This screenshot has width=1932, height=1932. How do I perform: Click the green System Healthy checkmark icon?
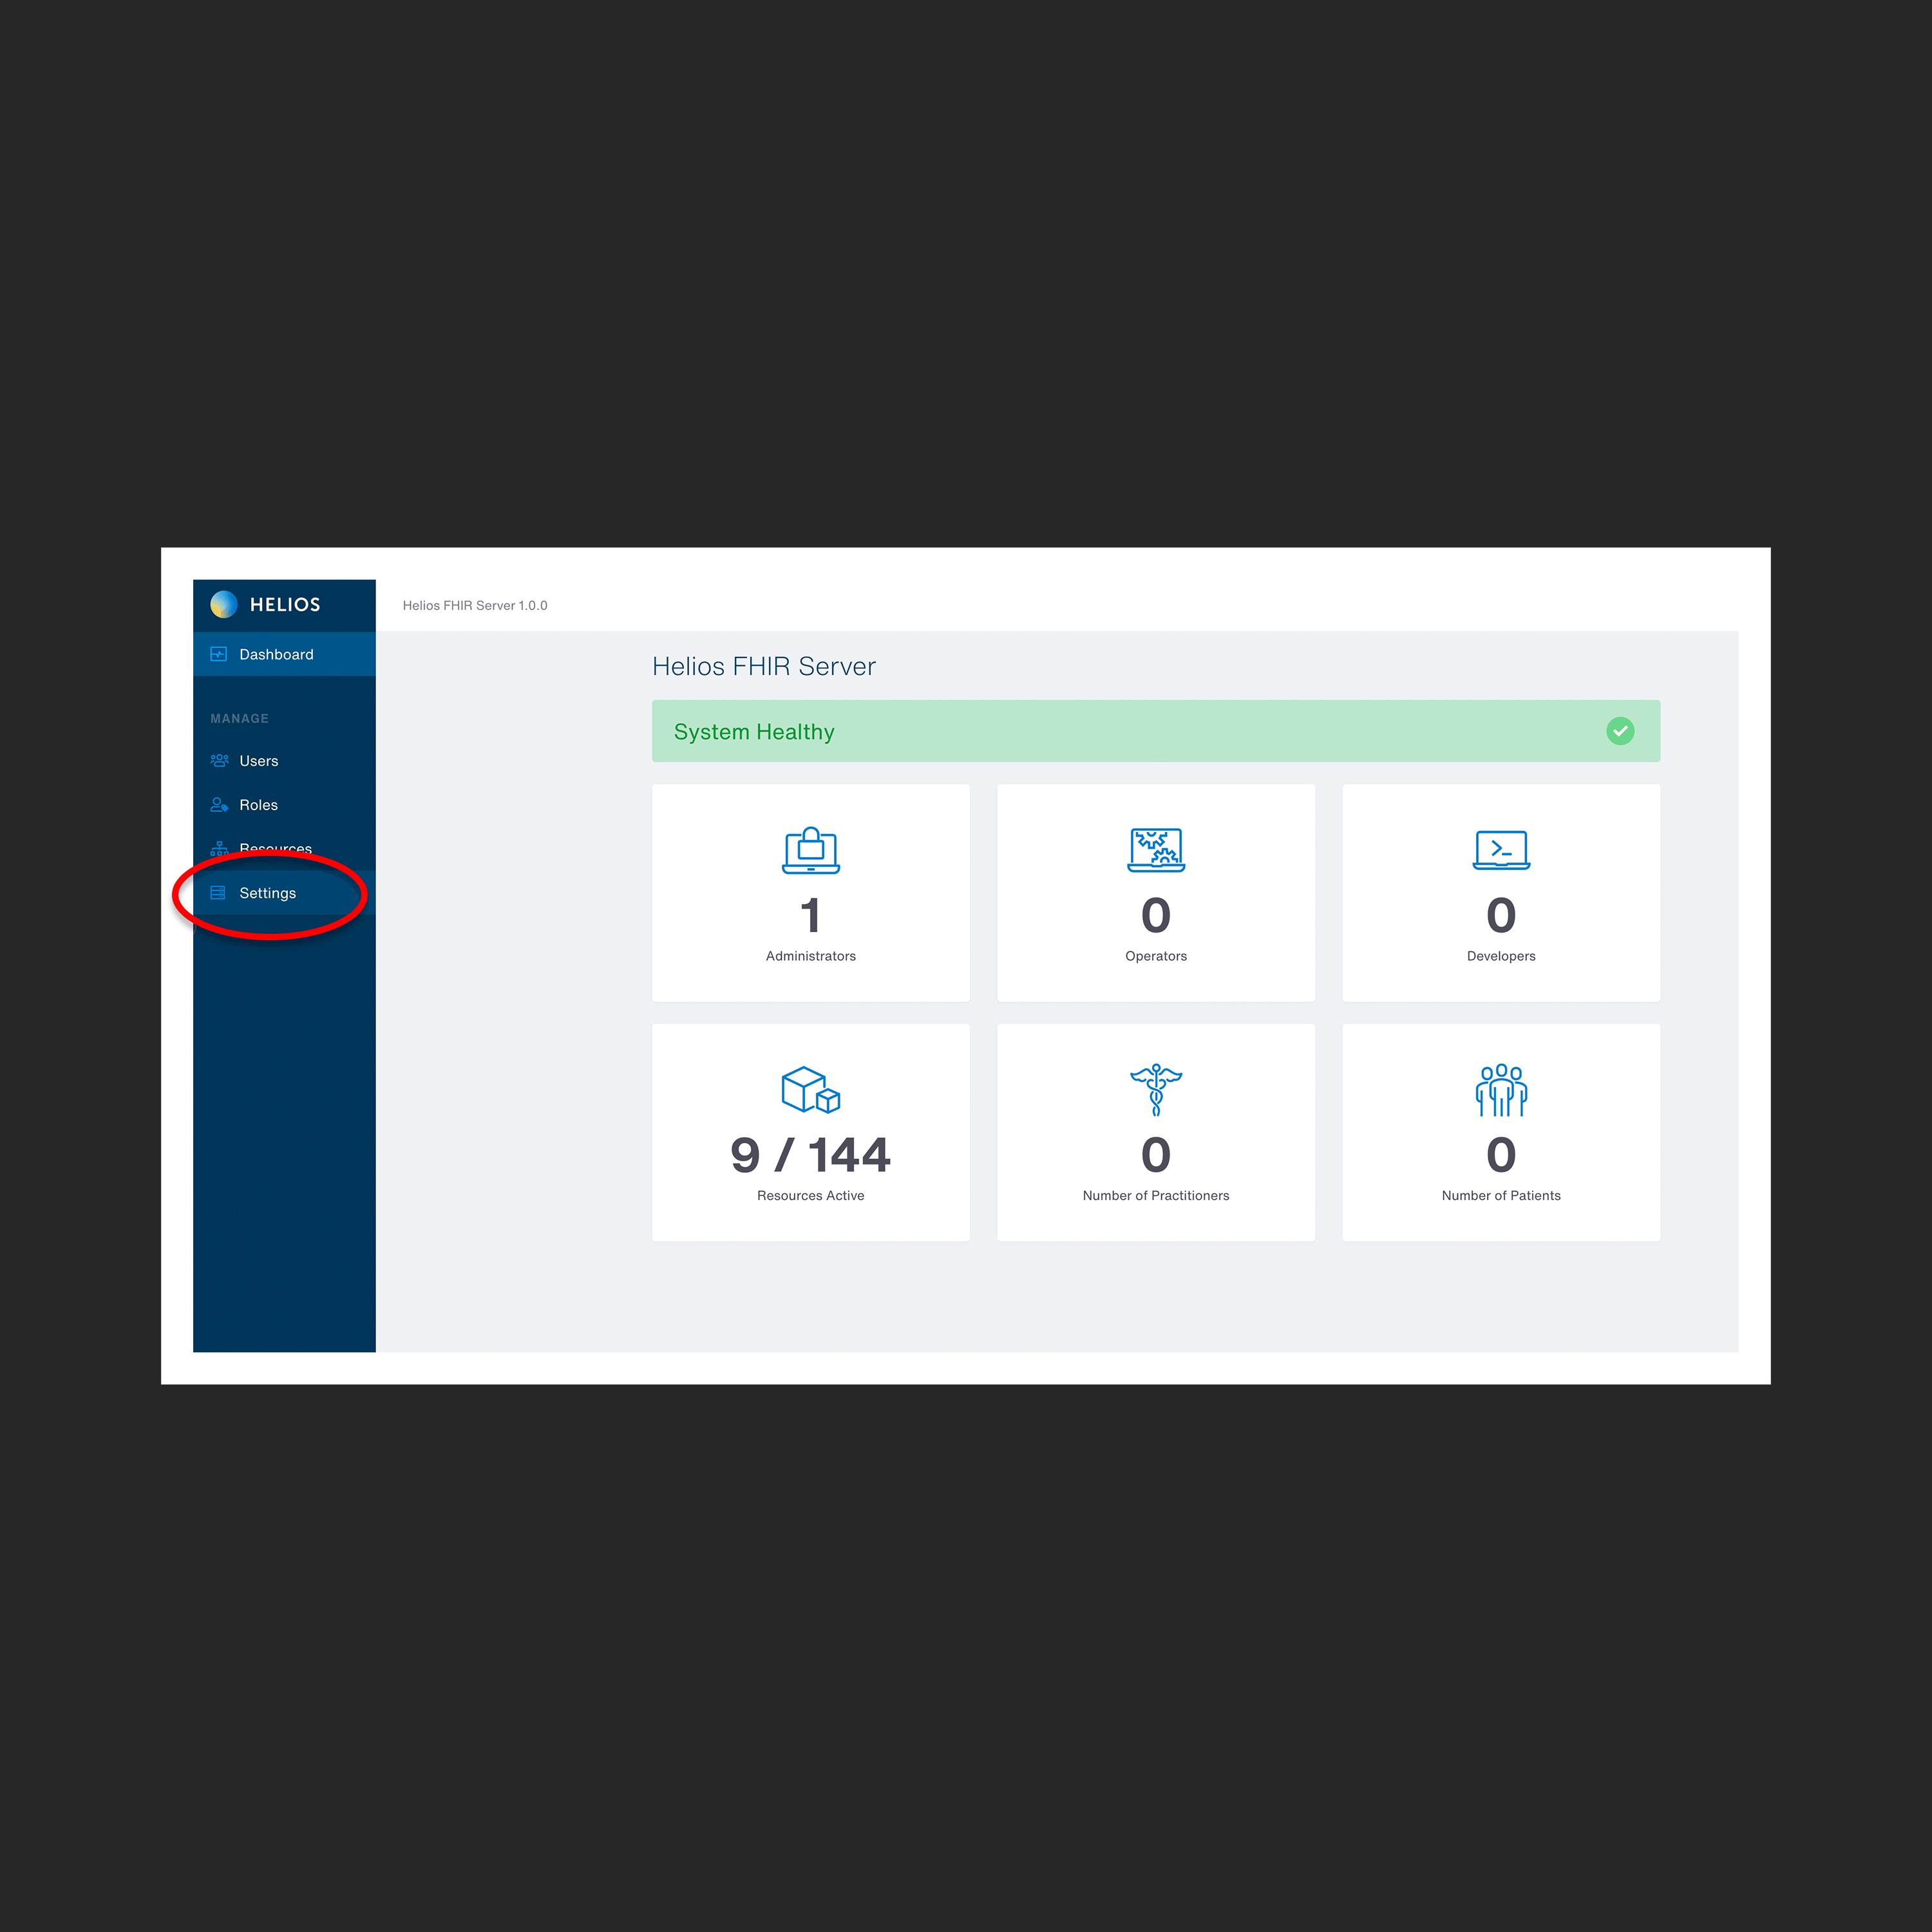click(1620, 731)
